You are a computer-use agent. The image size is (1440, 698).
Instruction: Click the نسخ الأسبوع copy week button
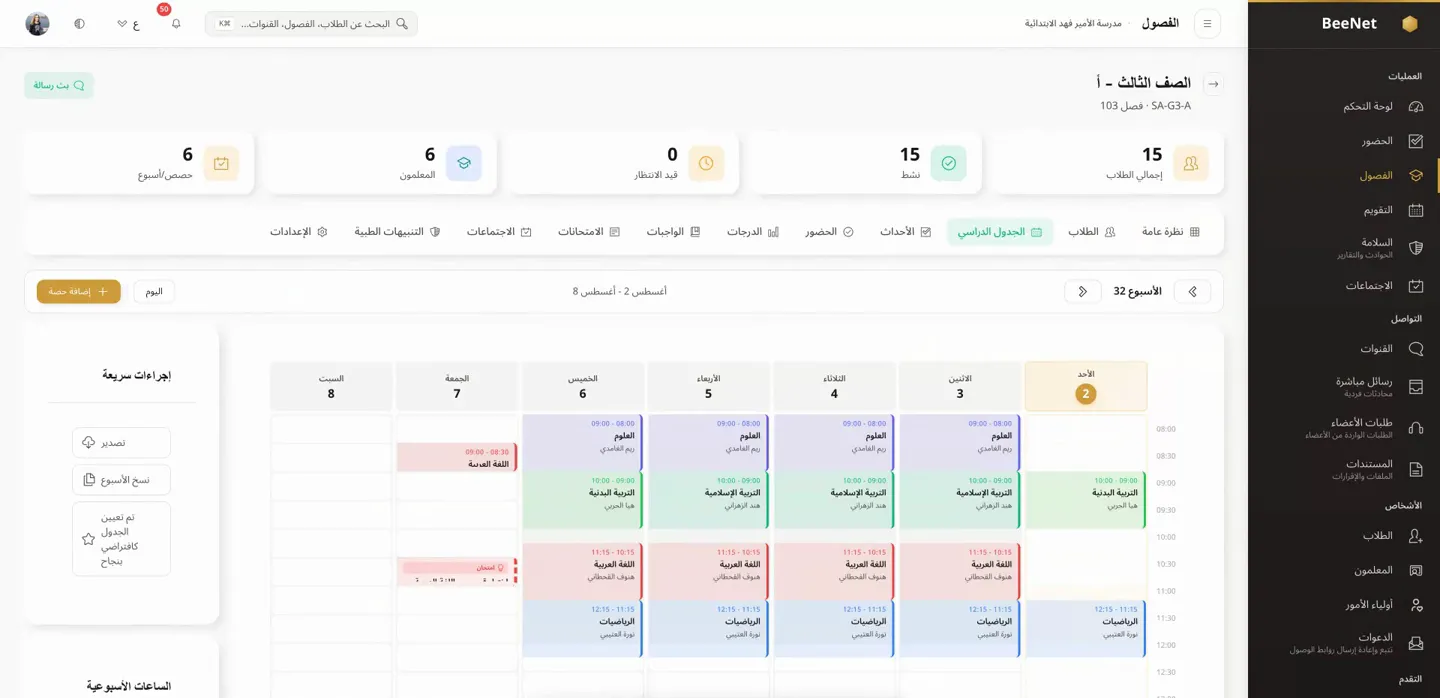click(121, 480)
